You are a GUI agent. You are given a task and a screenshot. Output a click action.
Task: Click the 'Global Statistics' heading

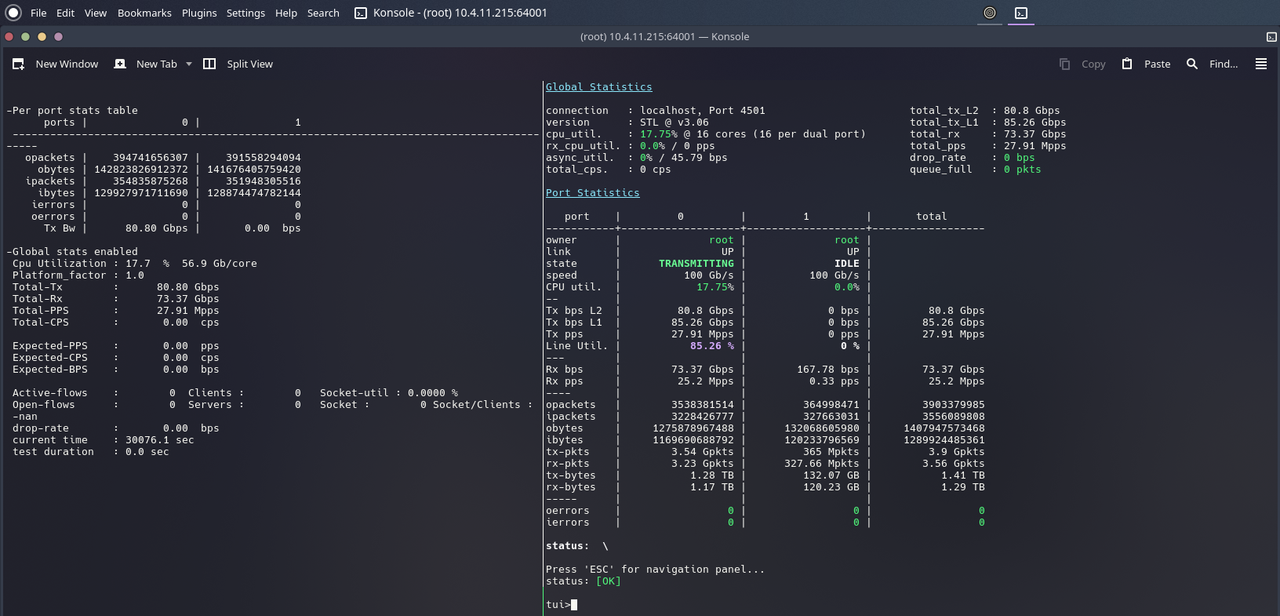599,87
